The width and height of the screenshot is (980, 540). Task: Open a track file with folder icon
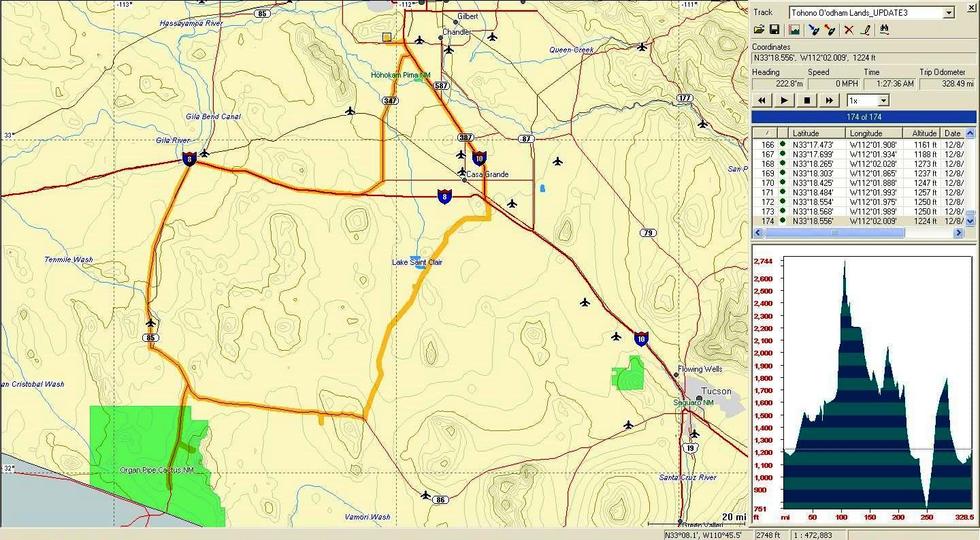pos(759,29)
